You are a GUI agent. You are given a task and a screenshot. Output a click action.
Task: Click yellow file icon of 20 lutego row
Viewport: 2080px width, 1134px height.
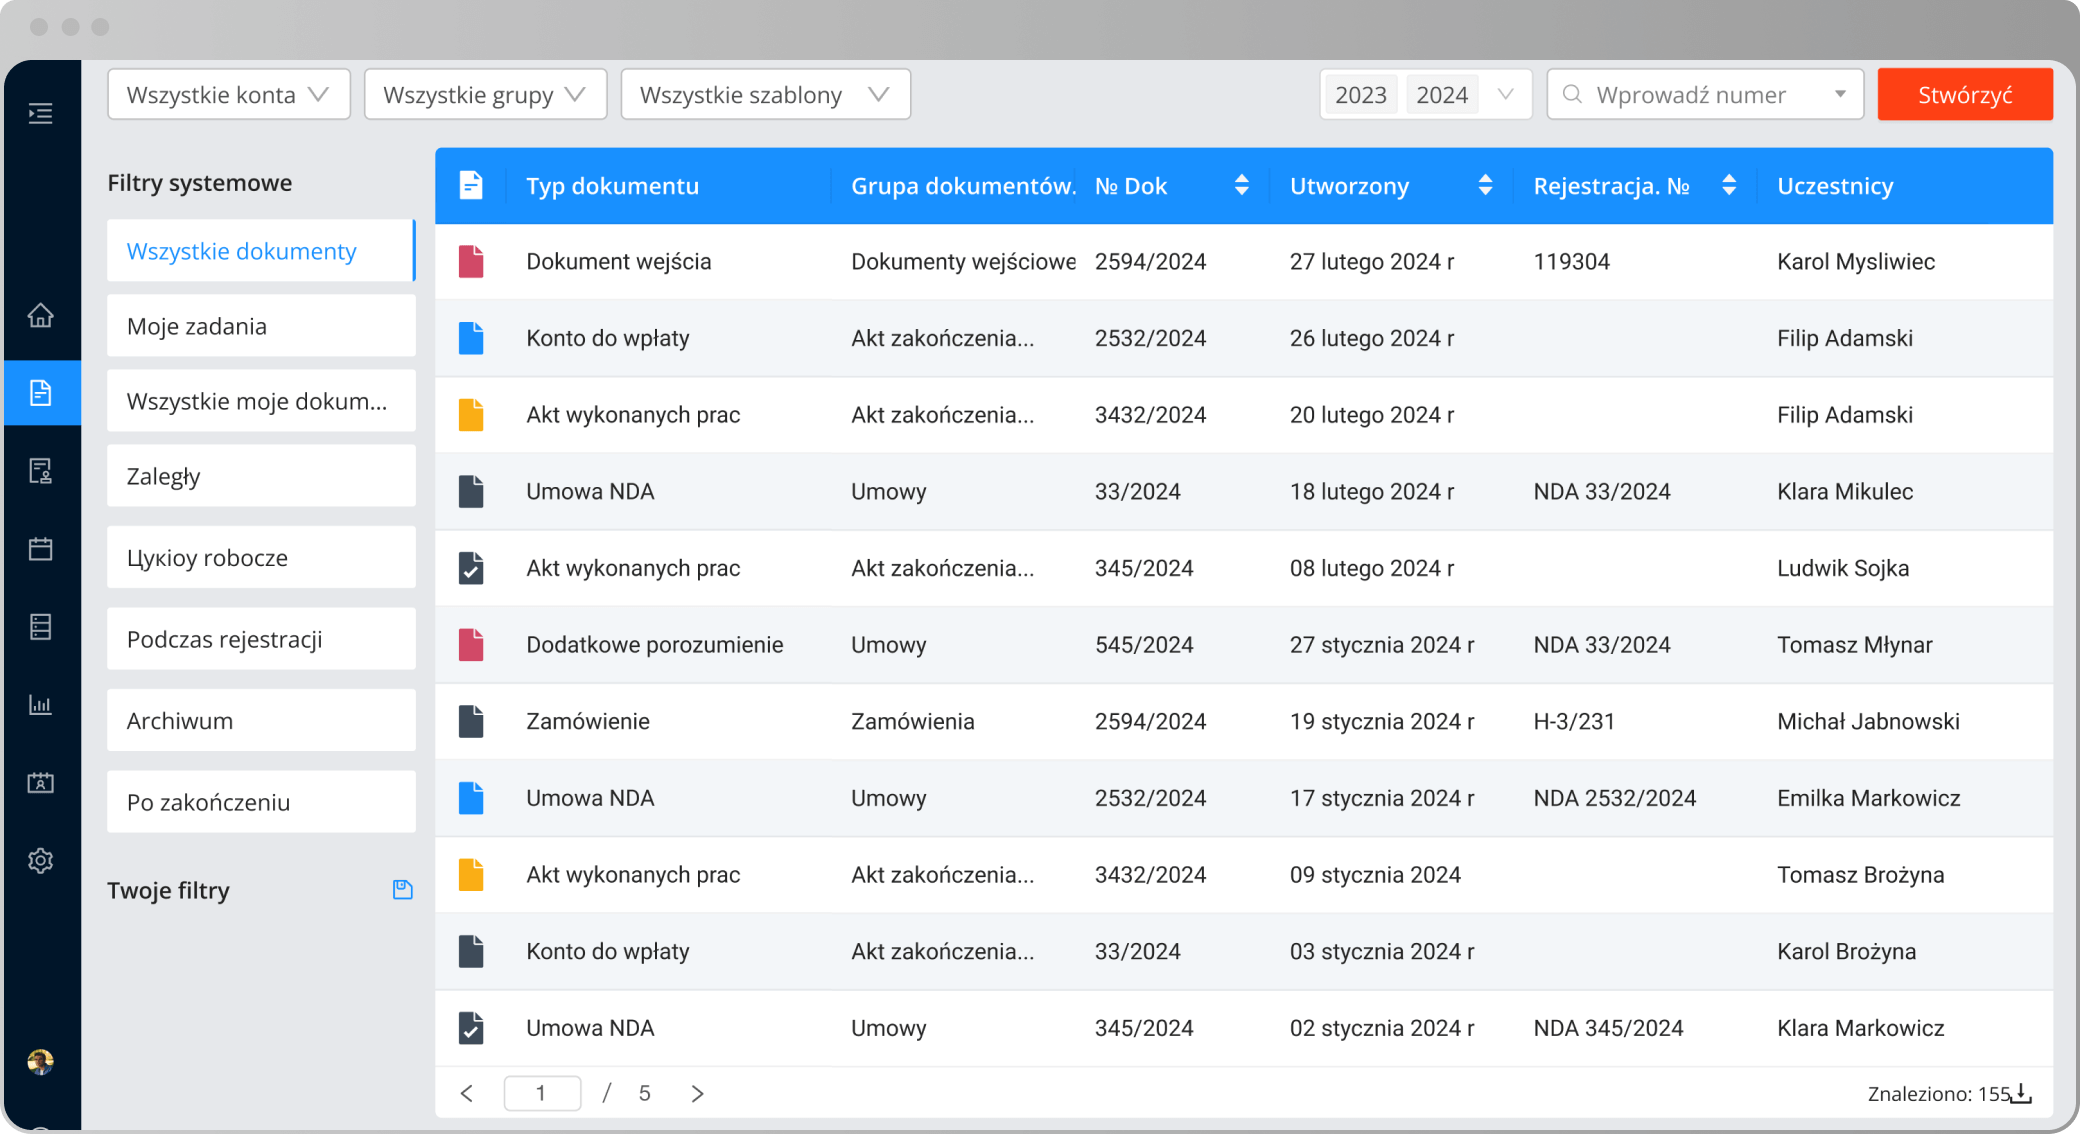(471, 415)
